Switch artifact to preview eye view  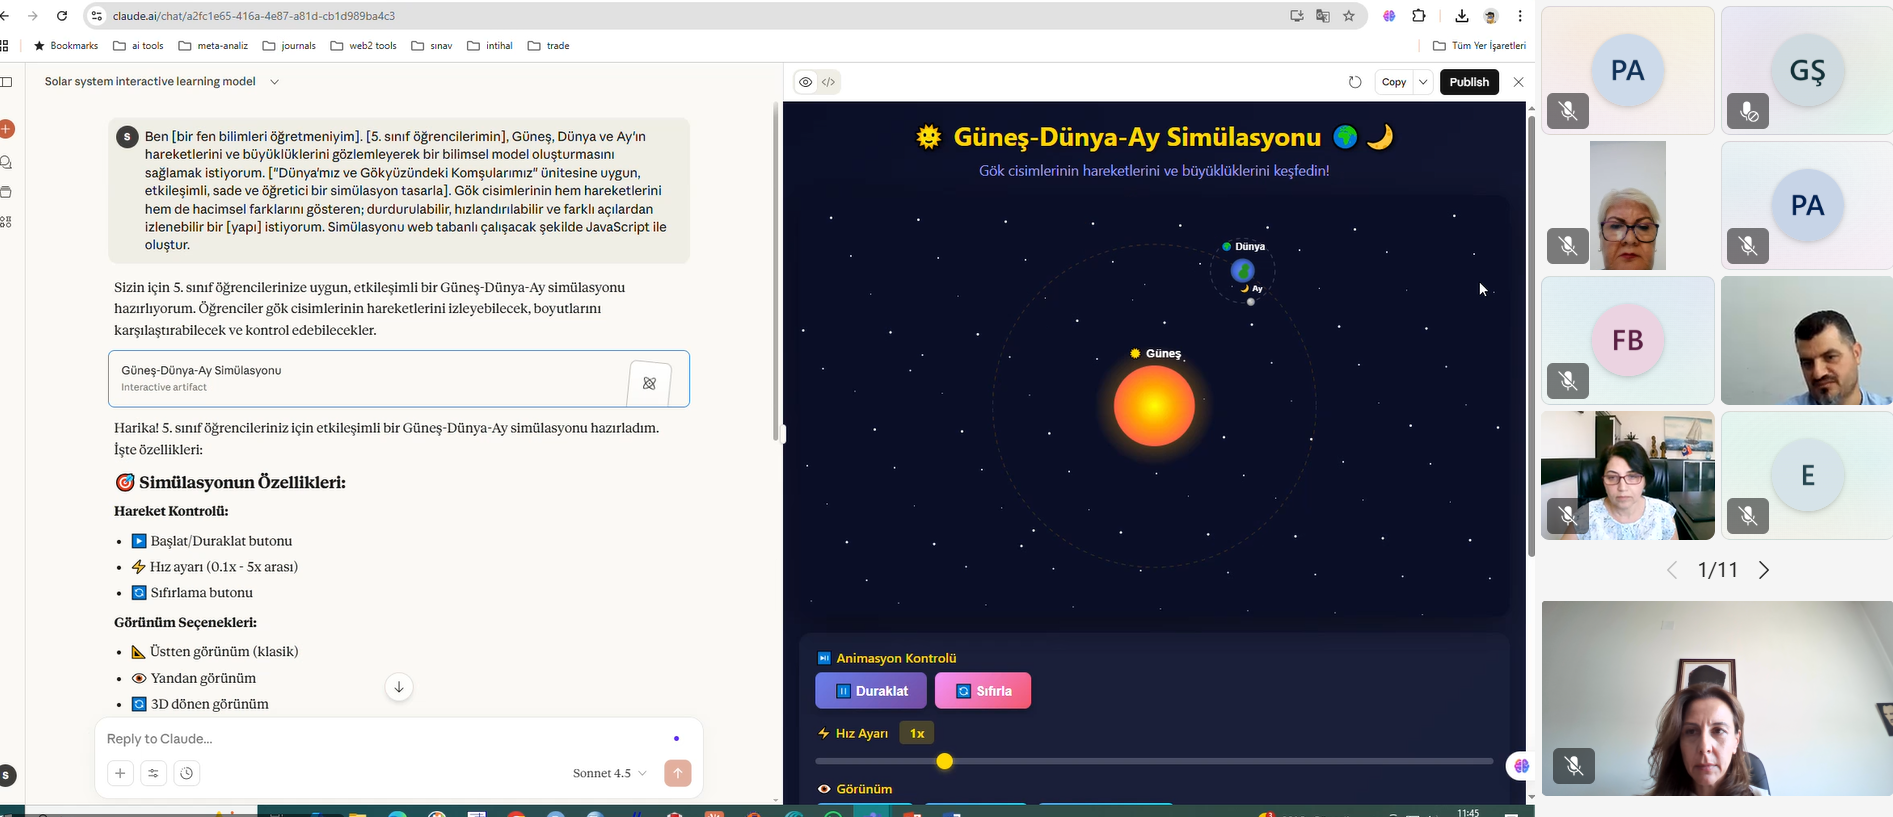coord(805,82)
